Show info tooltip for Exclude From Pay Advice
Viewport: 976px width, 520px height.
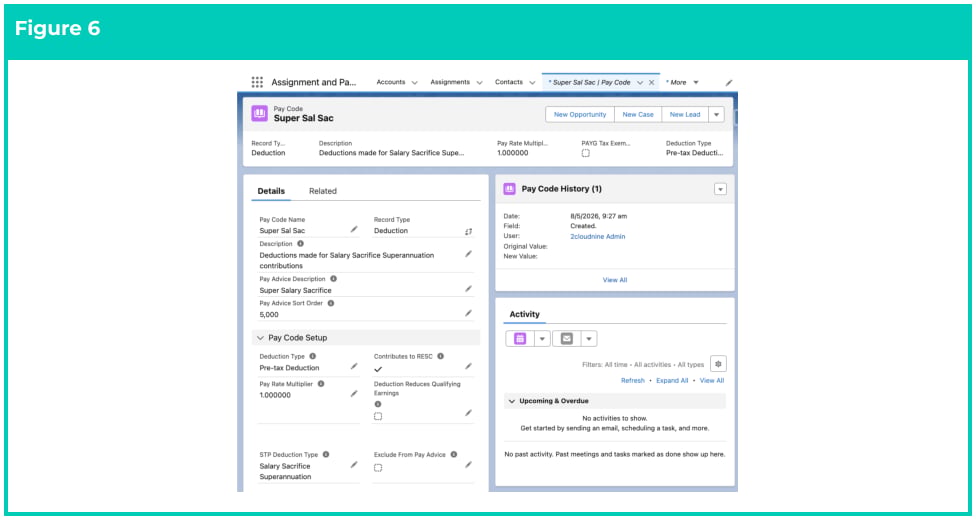tap(454, 455)
